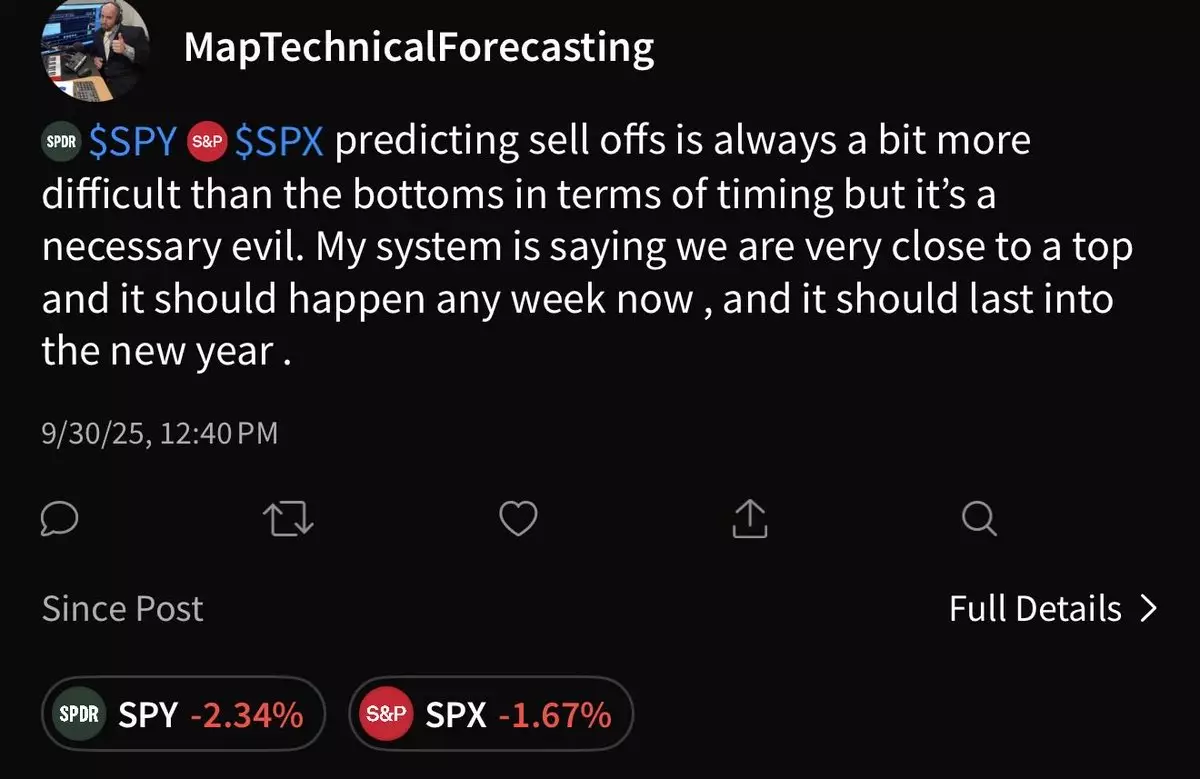Open the Full Details link

(1035, 609)
